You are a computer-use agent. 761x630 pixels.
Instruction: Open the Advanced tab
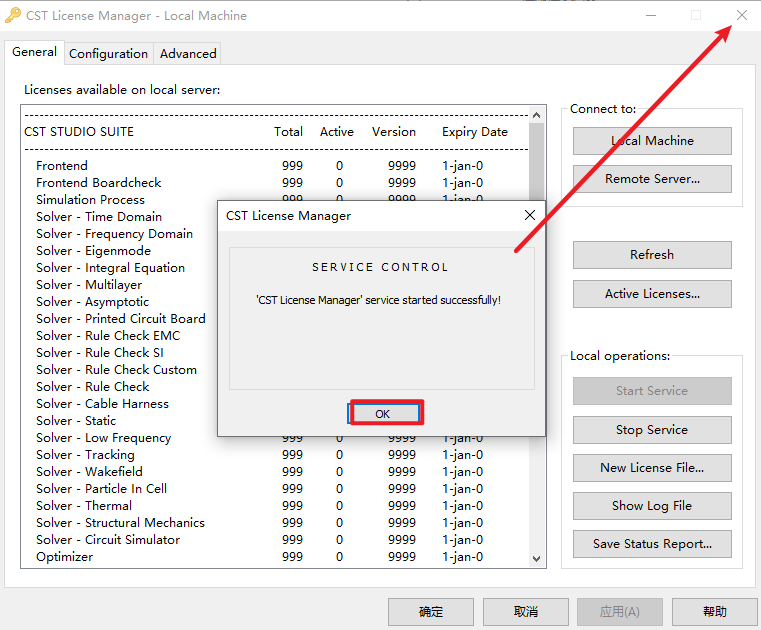pos(188,54)
